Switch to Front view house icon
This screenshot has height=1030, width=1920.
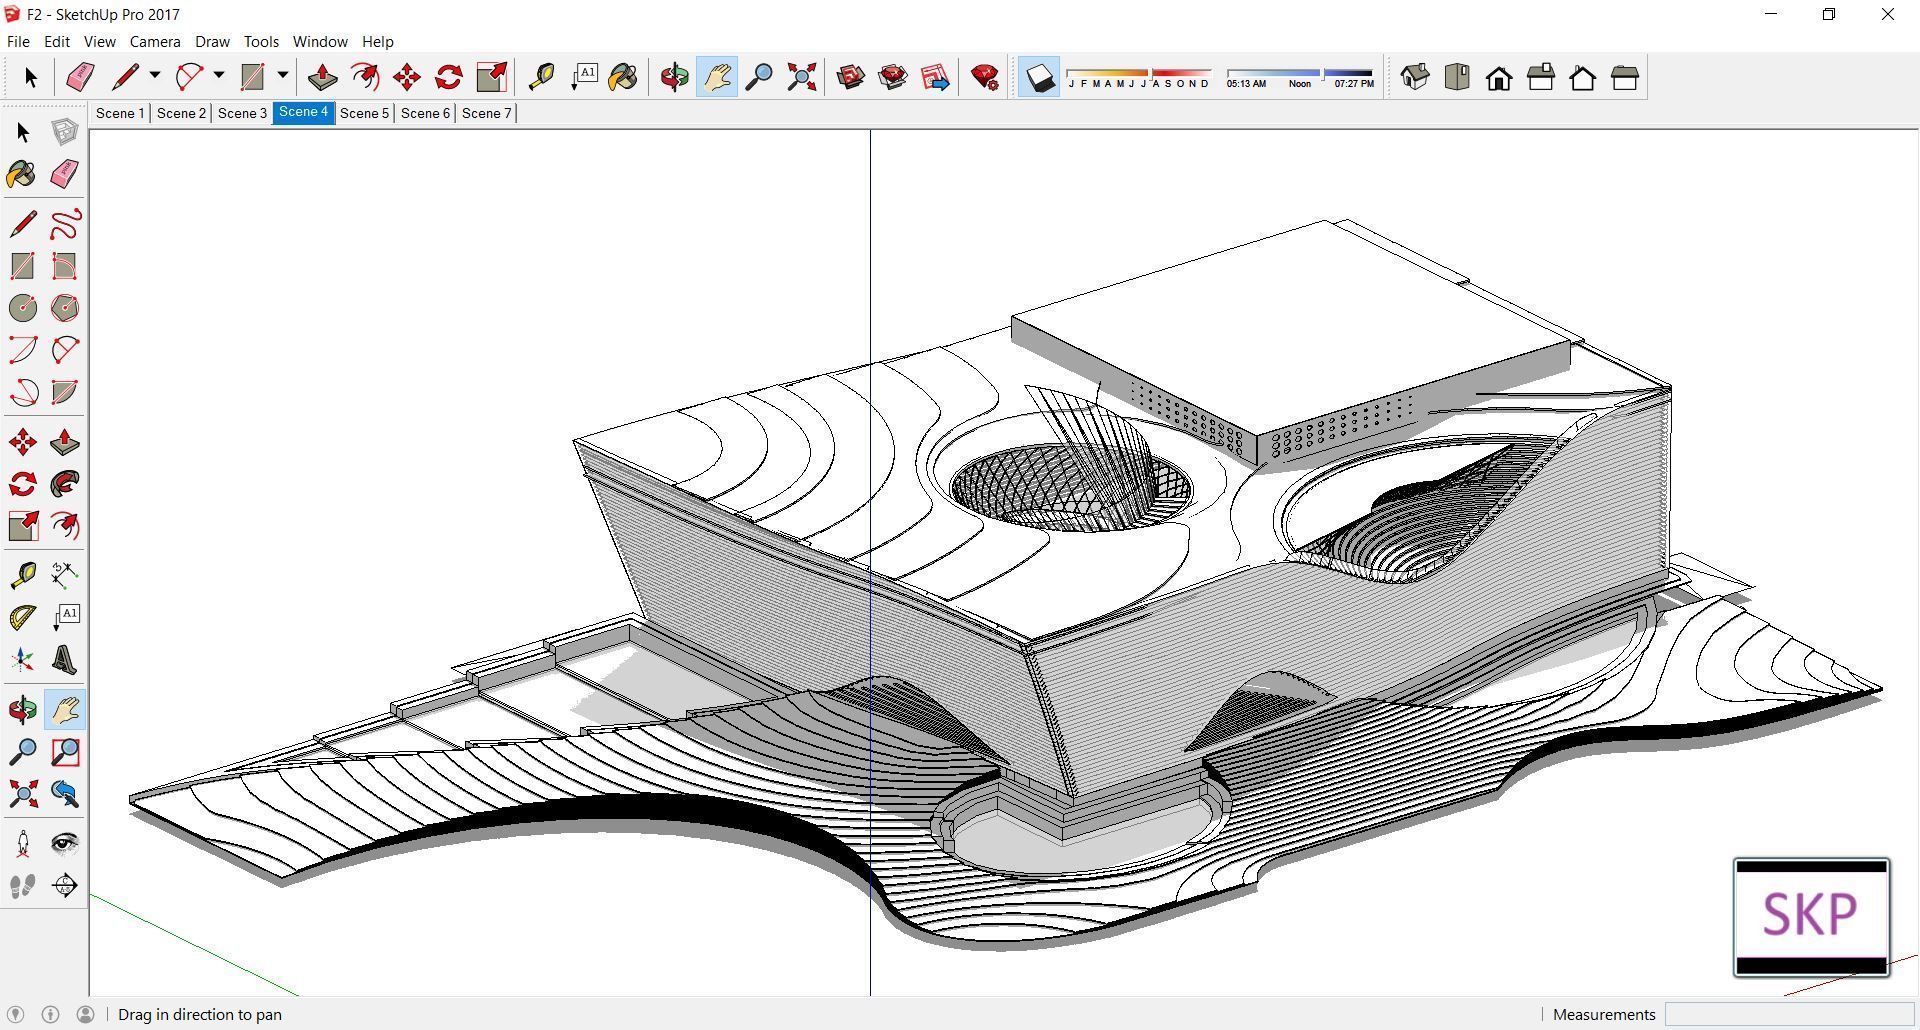[1499, 78]
